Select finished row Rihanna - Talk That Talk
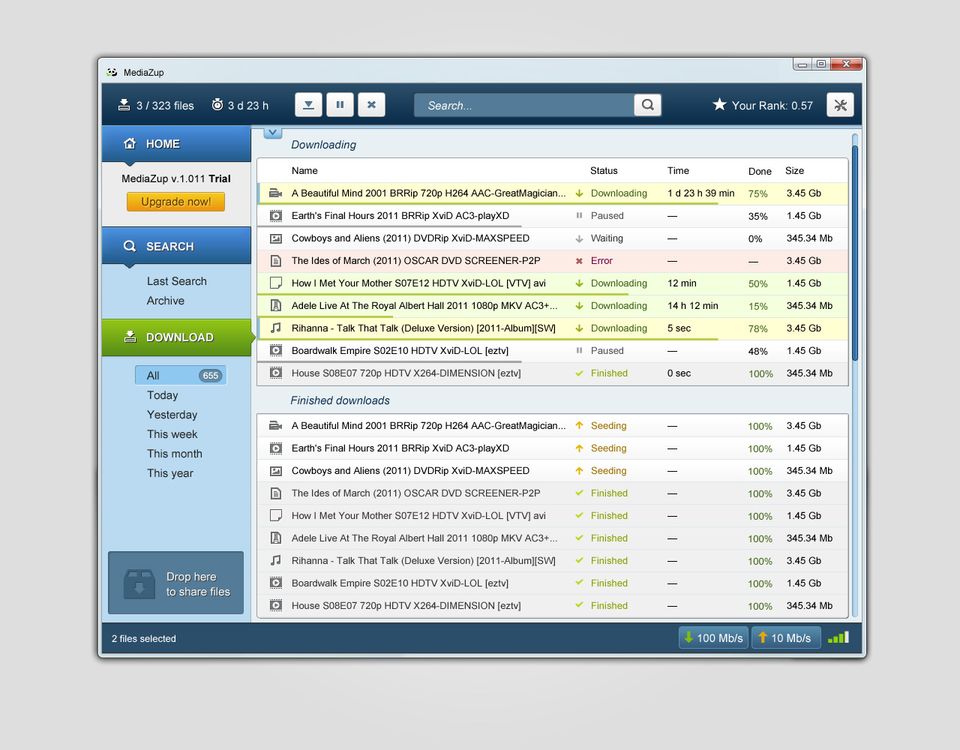This screenshot has width=960, height=750. 552,561
